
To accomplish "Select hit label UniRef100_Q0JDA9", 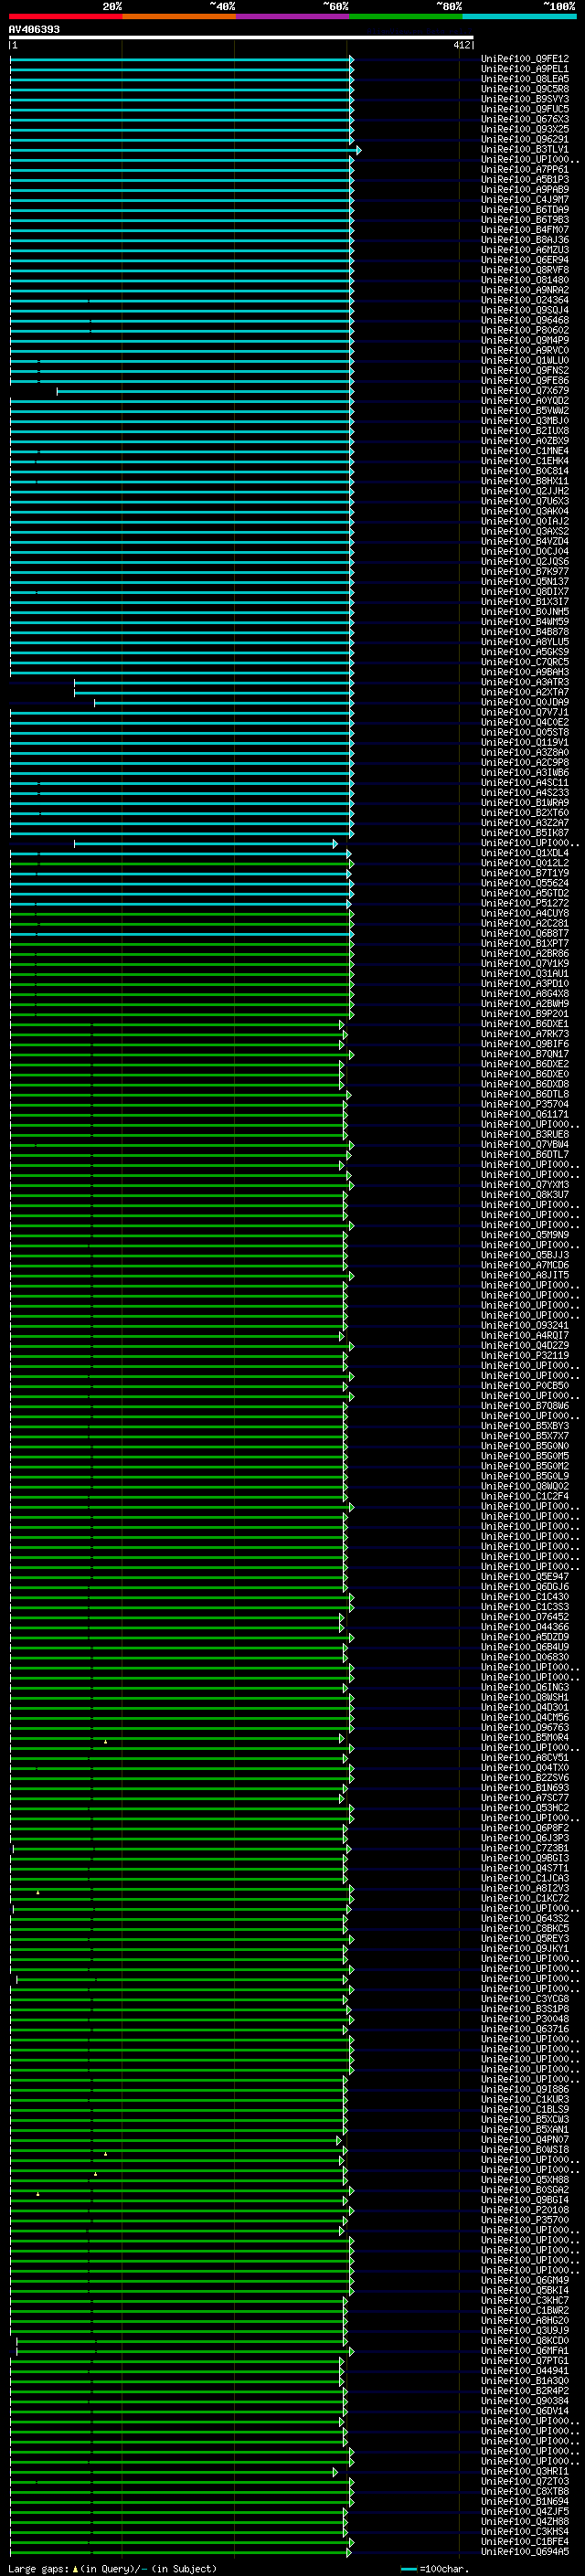I will point(525,703).
